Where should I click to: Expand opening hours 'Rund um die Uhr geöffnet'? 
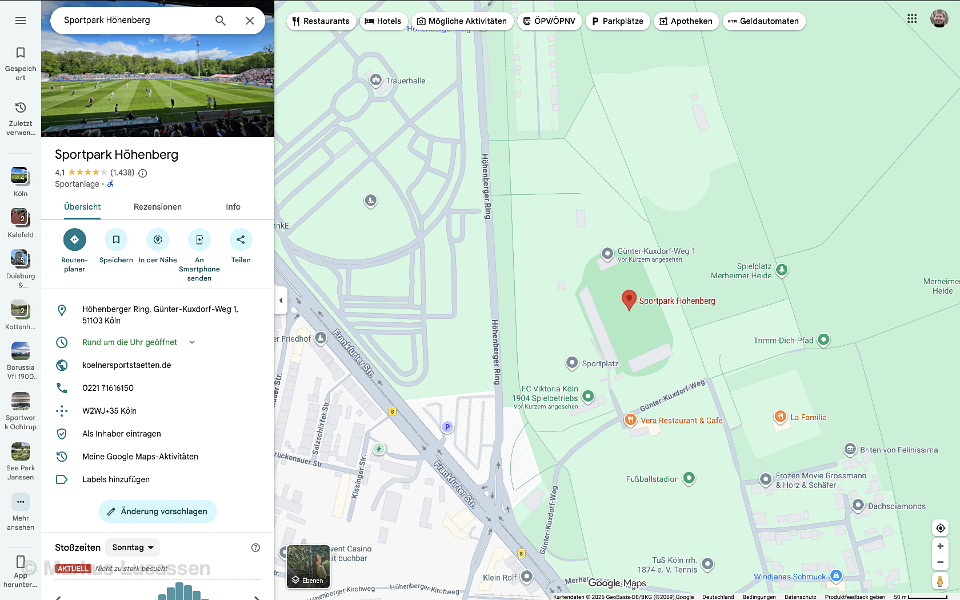pyautogui.click(x=192, y=342)
